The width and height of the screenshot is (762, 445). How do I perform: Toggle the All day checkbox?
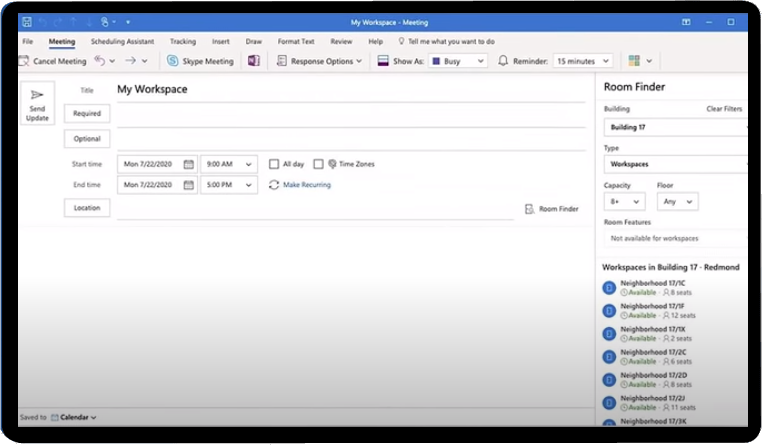tap(274, 164)
